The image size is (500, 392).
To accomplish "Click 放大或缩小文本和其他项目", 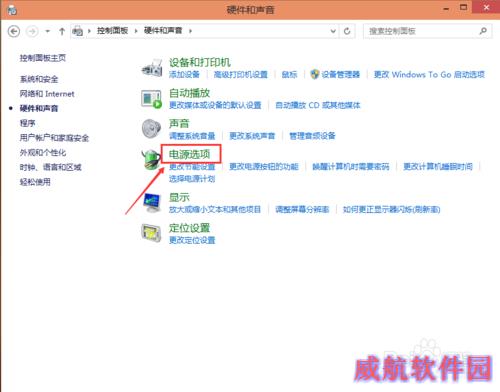I will (x=215, y=210).
